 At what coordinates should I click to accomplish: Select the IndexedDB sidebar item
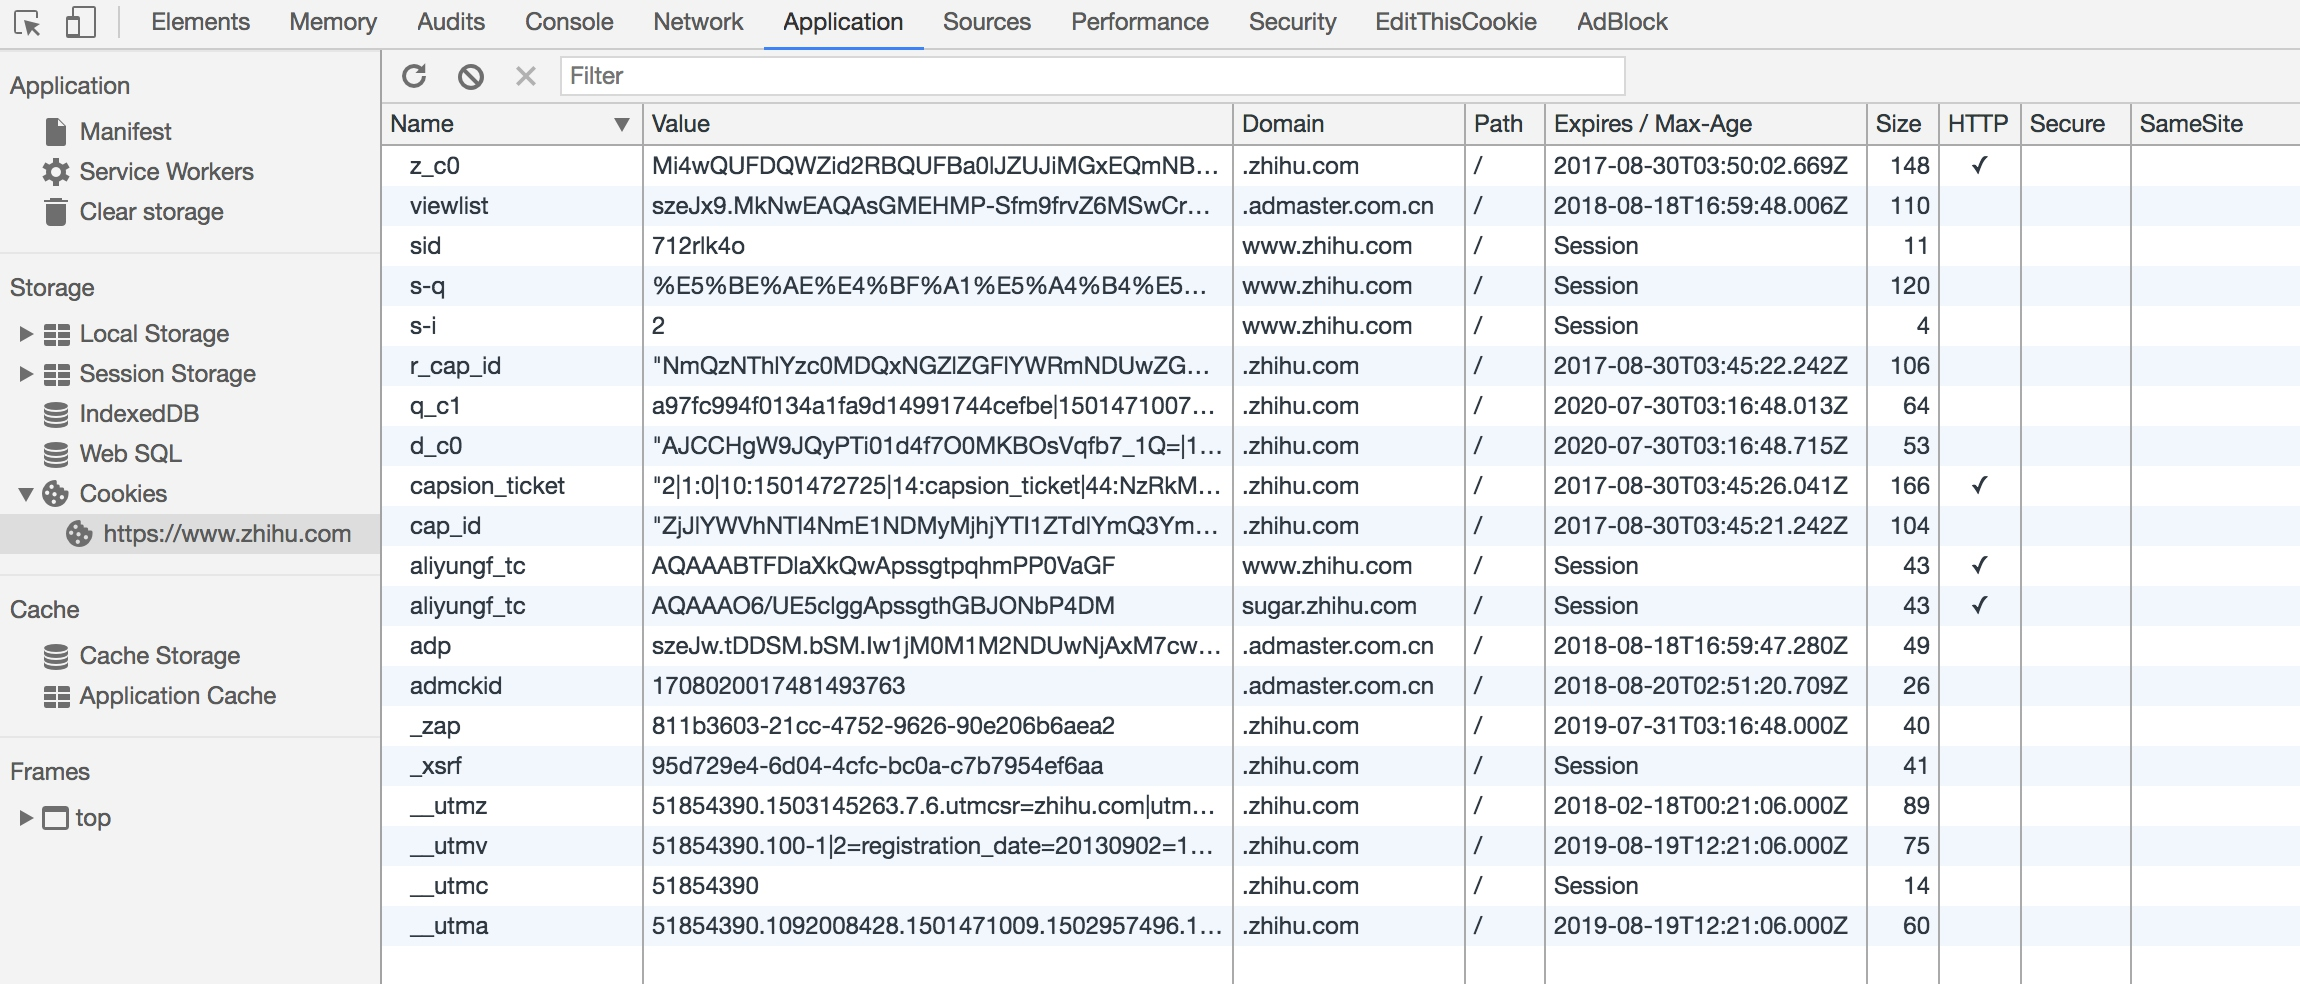click(139, 414)
